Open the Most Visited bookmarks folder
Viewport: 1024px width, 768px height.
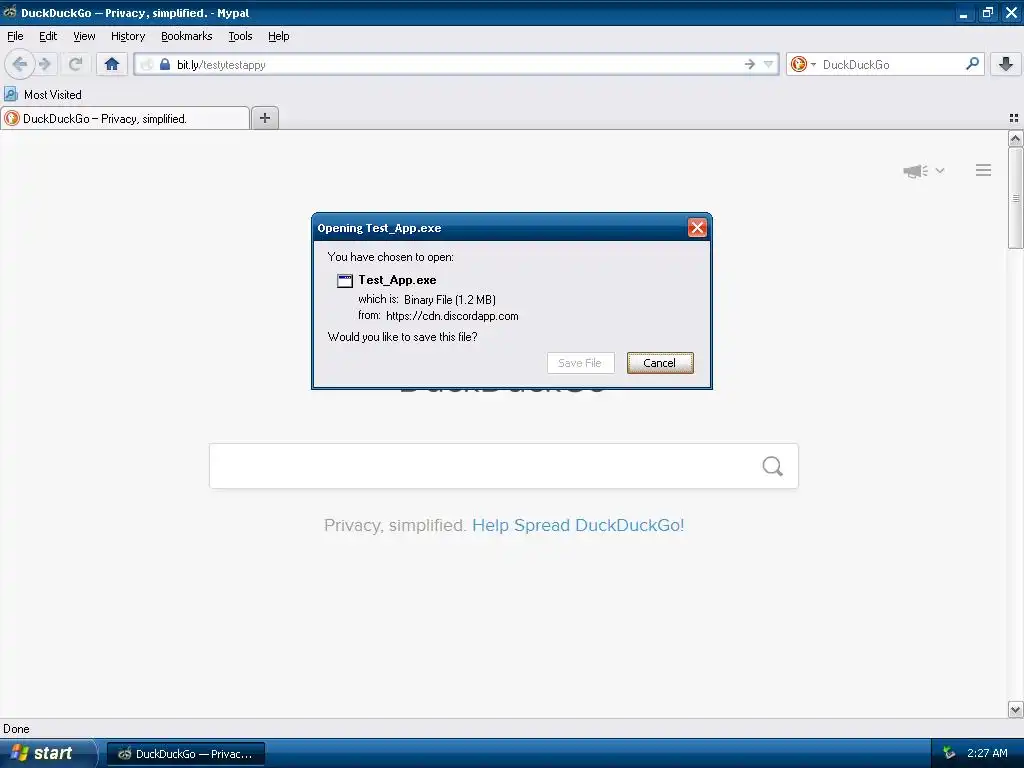point(43,95)
